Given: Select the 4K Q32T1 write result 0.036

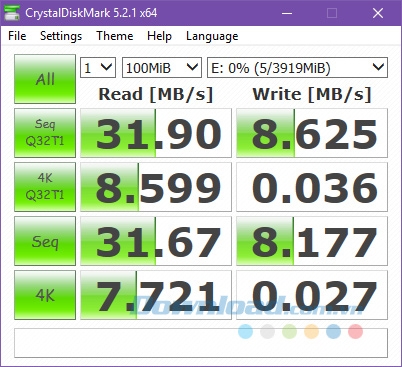Looking at the screenshot, I should coord(312,187).
